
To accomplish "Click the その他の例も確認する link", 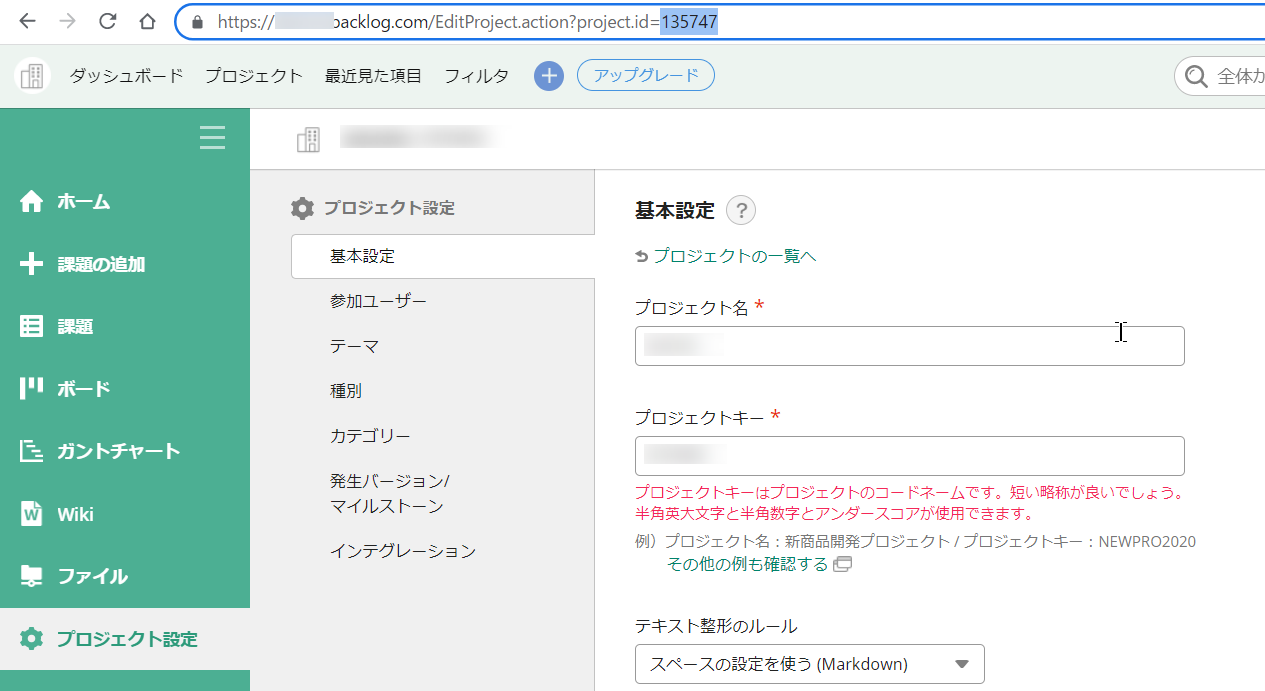I will (x=748, y=564).
